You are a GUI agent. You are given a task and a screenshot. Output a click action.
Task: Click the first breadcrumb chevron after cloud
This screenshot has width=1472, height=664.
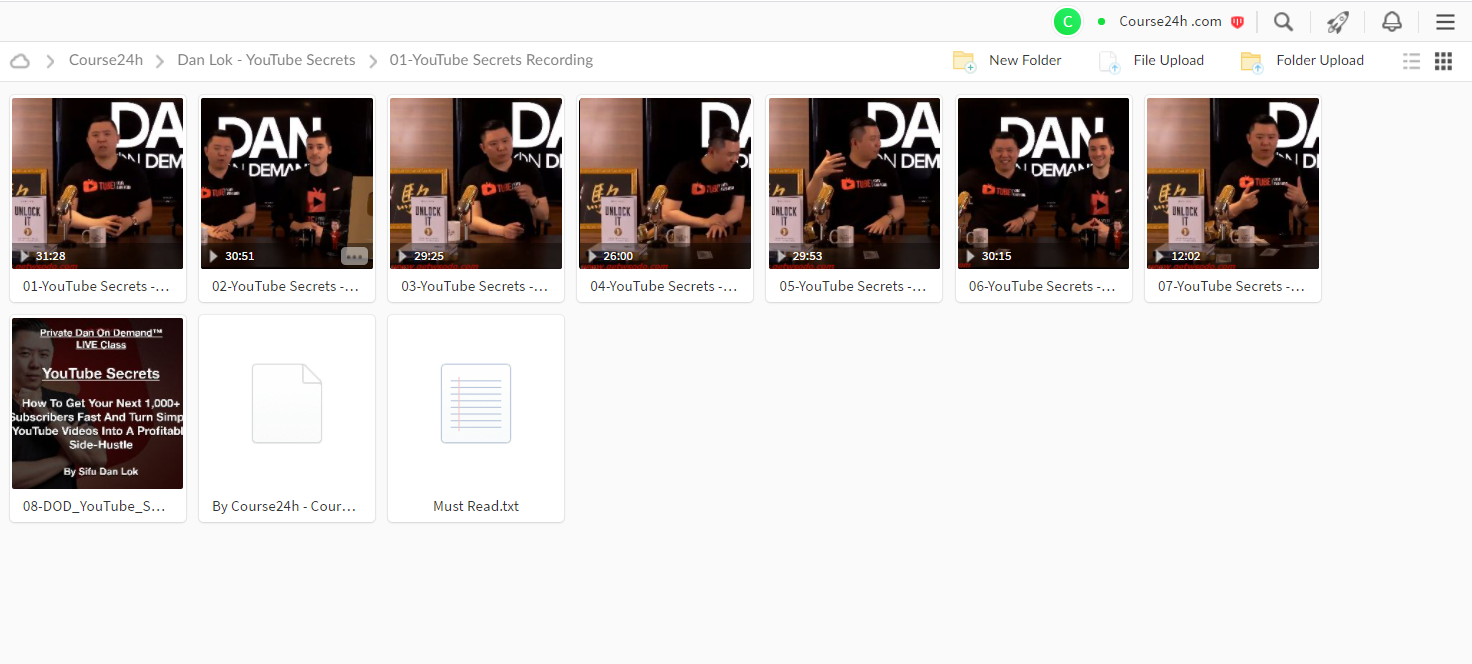(x=50, y=61)
